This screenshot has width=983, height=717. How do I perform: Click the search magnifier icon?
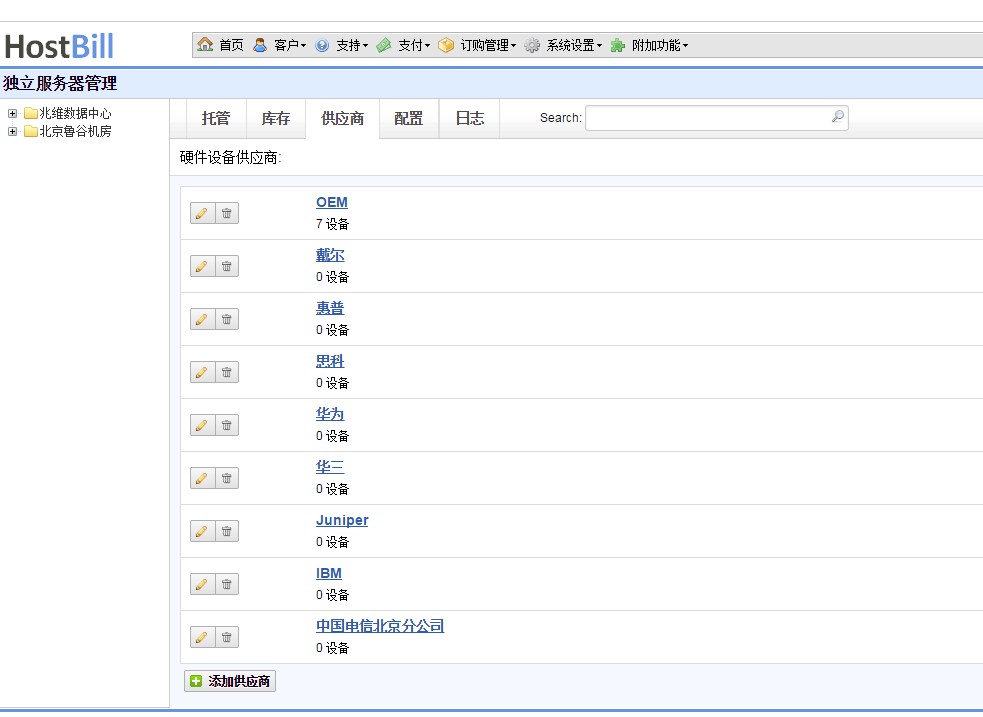(838, 117)
